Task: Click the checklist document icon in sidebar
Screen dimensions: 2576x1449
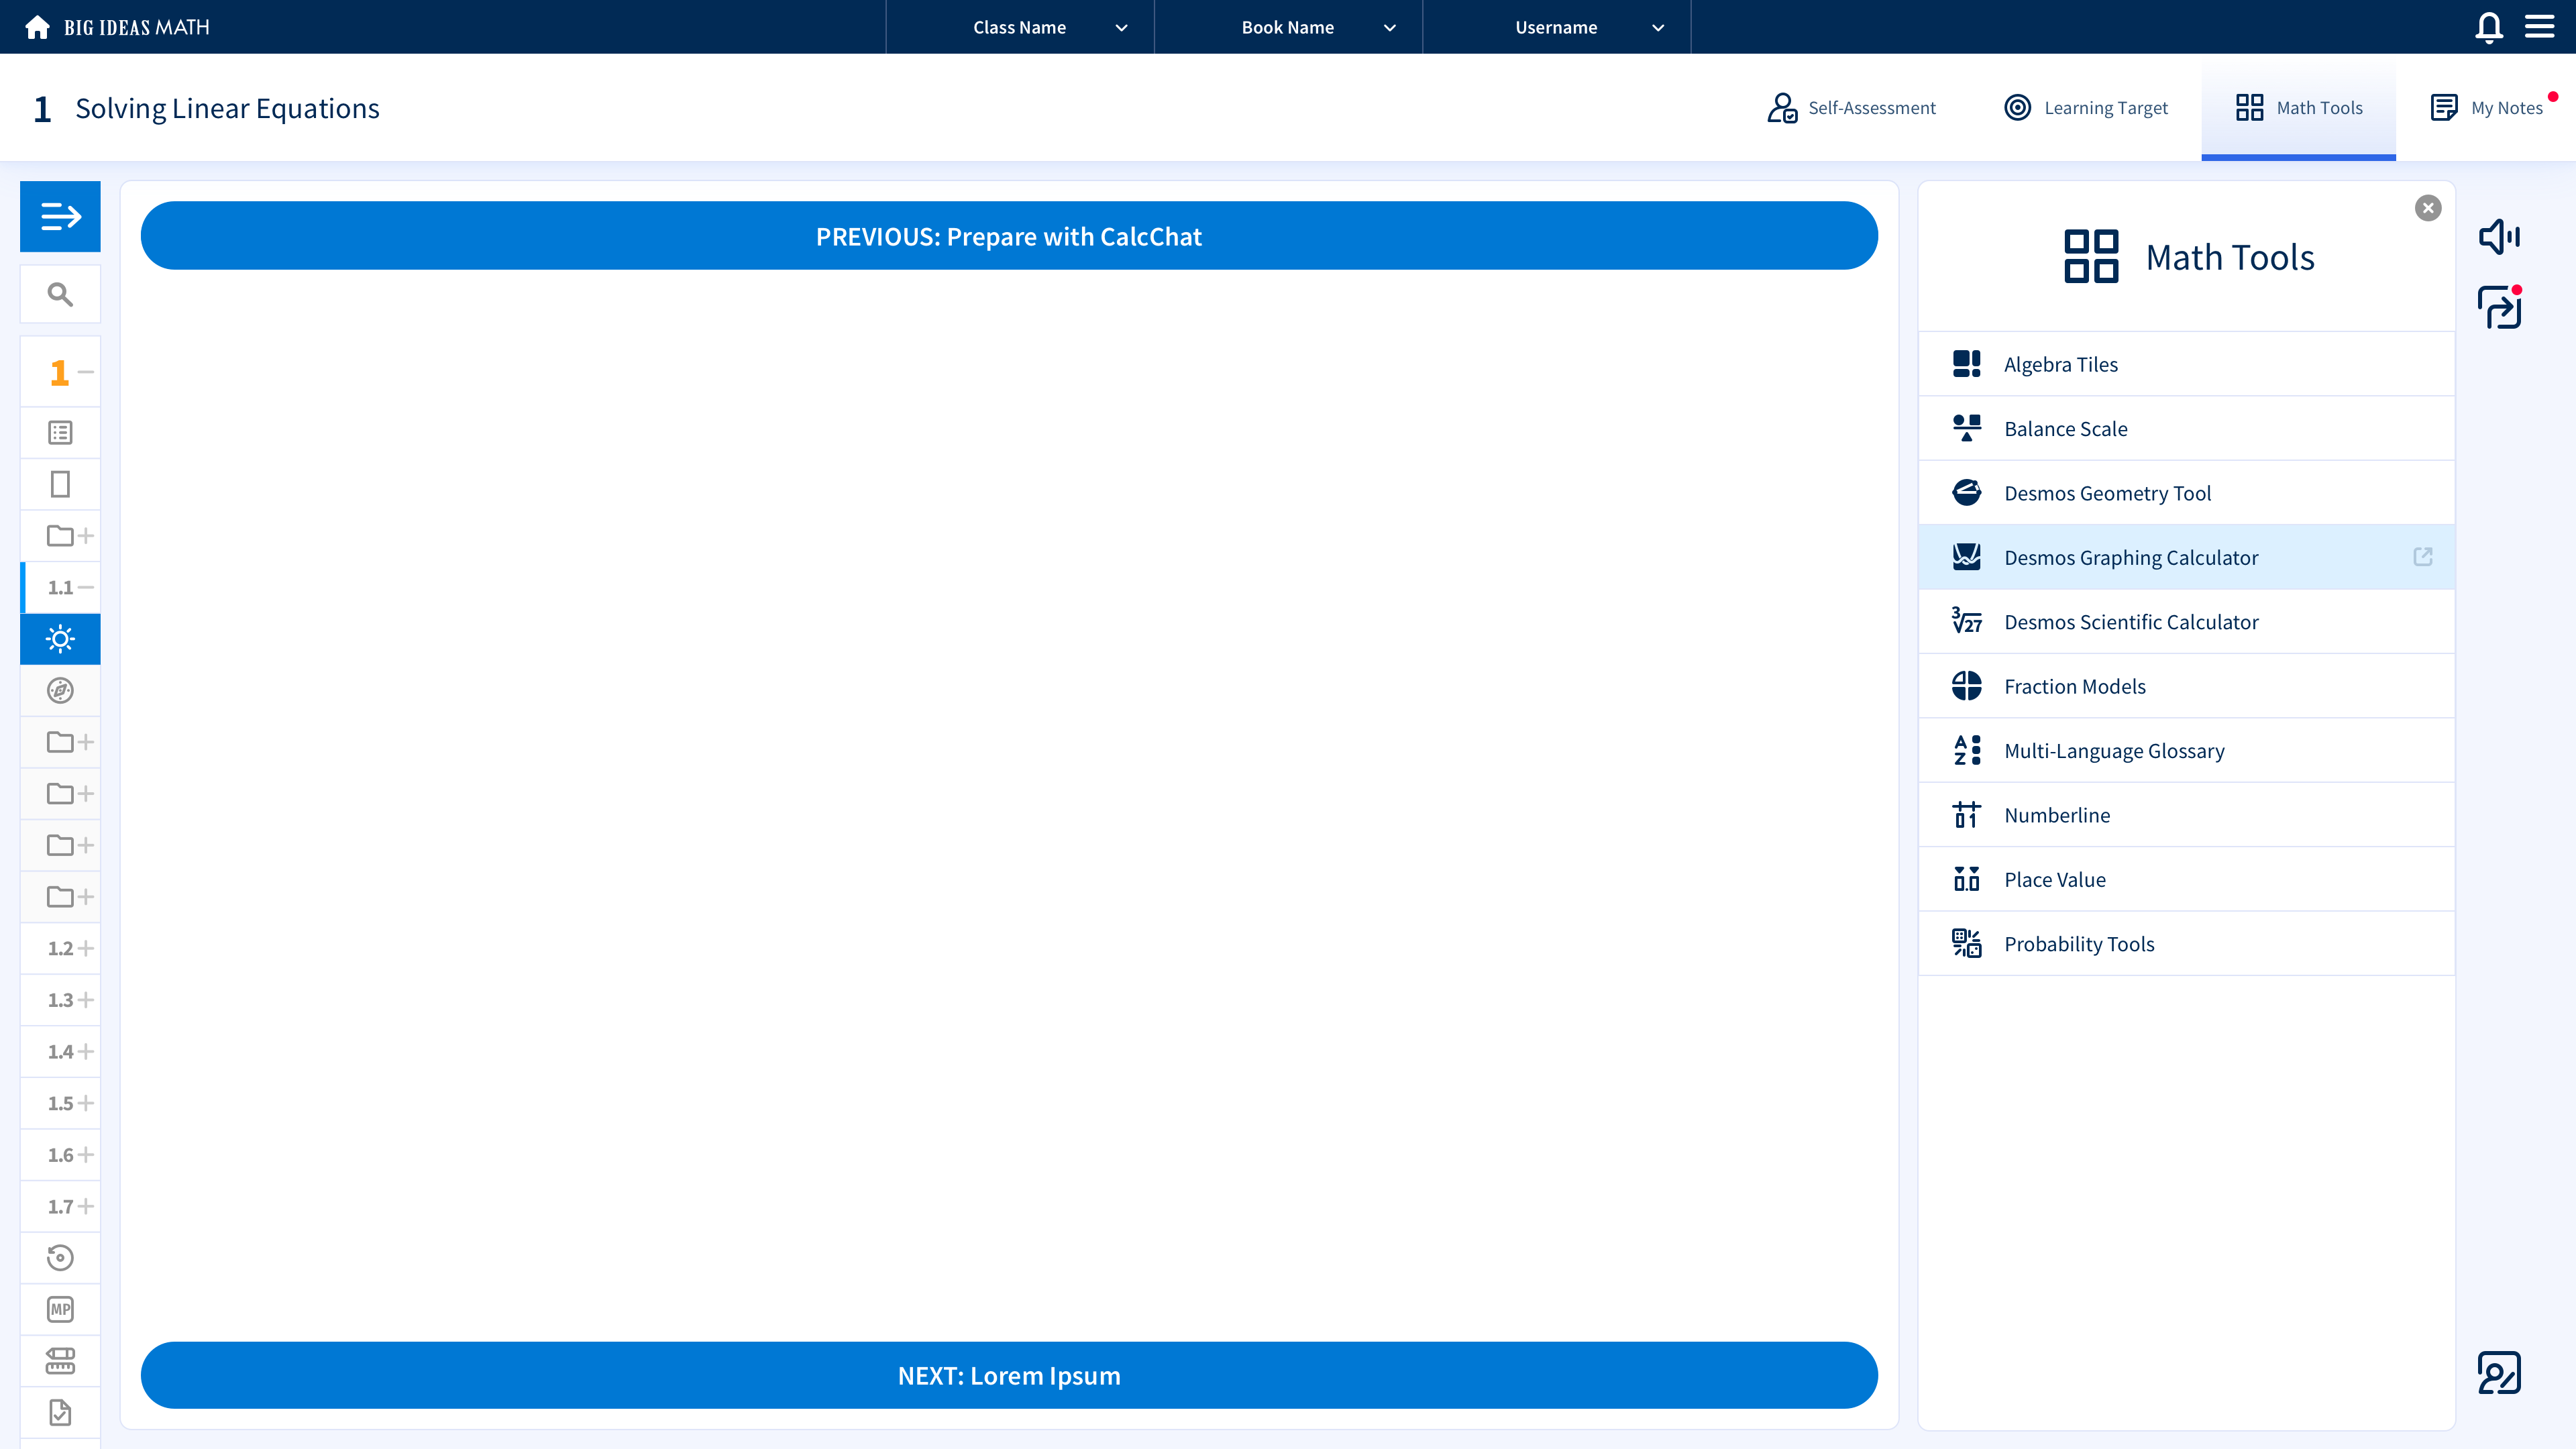Action: 60,1412
